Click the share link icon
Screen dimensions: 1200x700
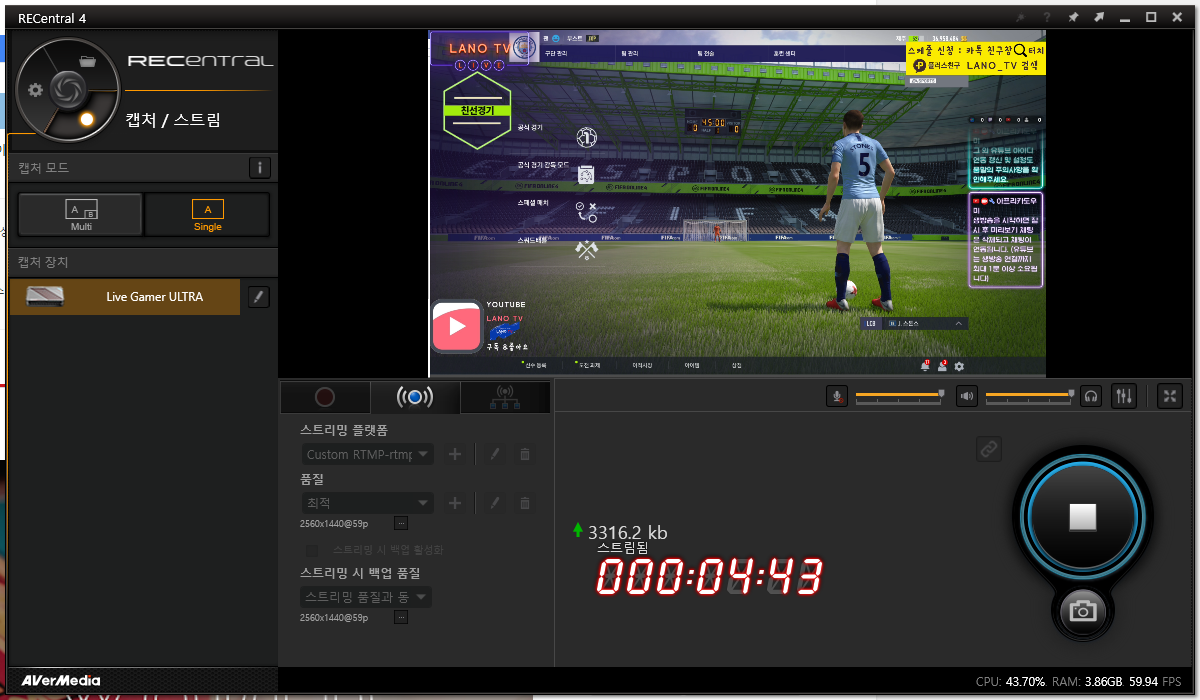coord(989,450)
